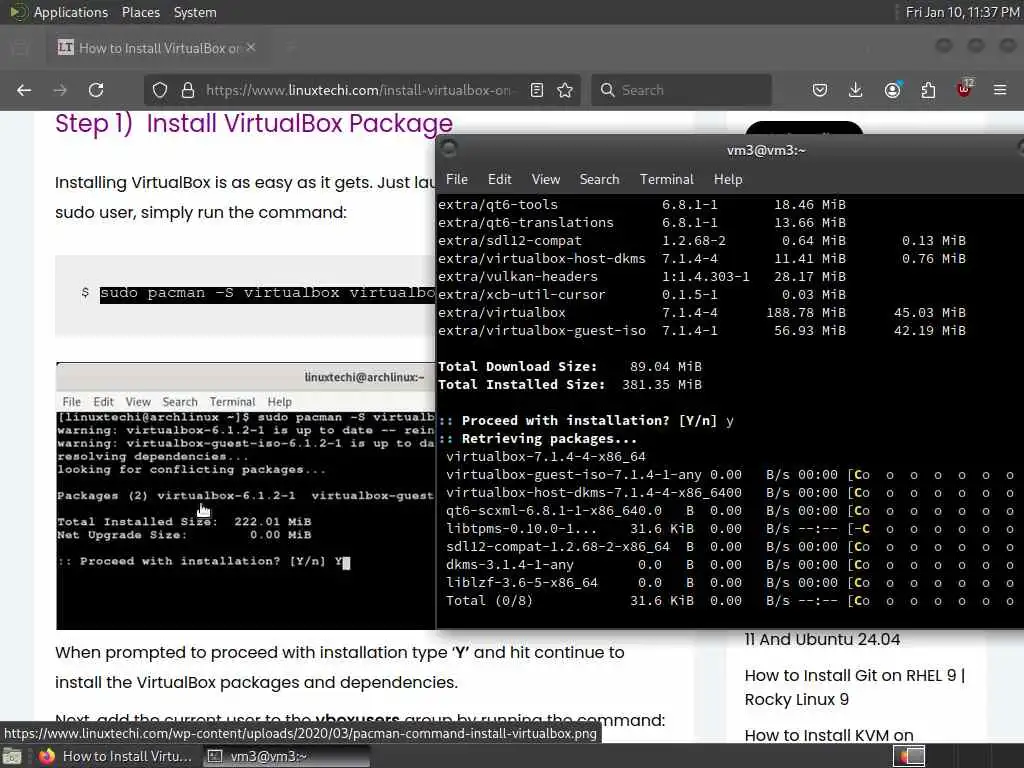Image resolution: width=1024 pixels, height=768 pixels.
Task: Open the Places menu in top panel
Action: tap(140, 12)
